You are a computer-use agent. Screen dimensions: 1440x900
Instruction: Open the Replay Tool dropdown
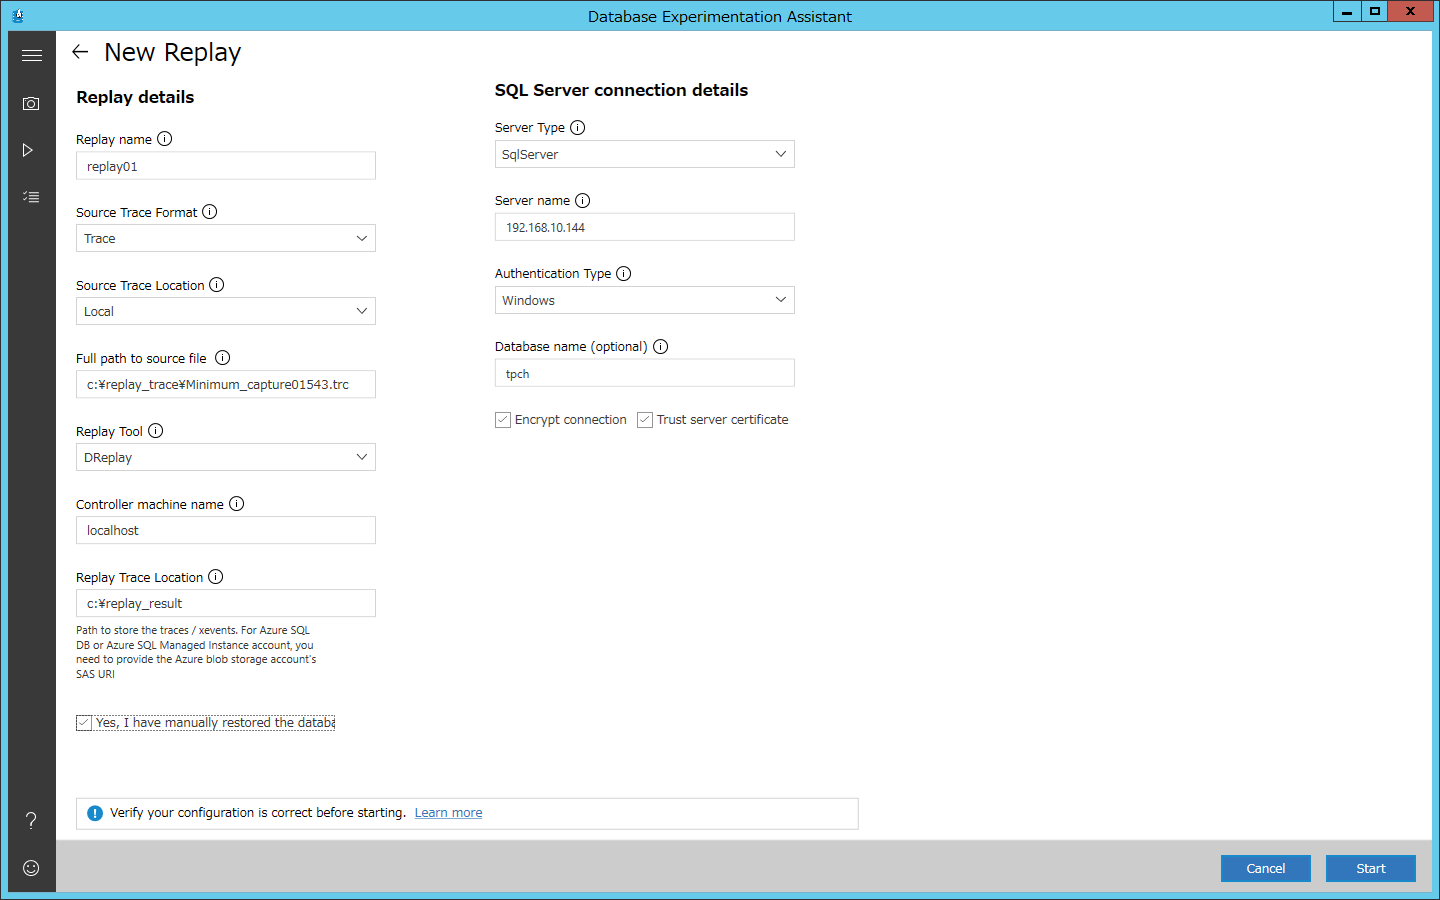pos(226,457)
